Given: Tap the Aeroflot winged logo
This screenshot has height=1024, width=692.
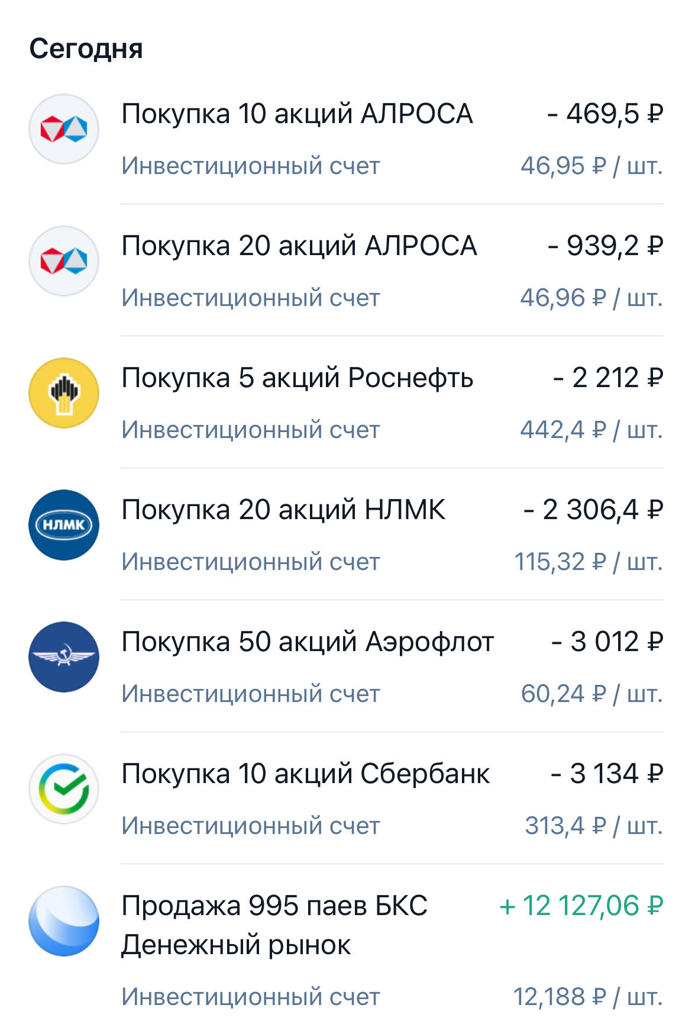Looking at the screenshot, I should 64,657.
